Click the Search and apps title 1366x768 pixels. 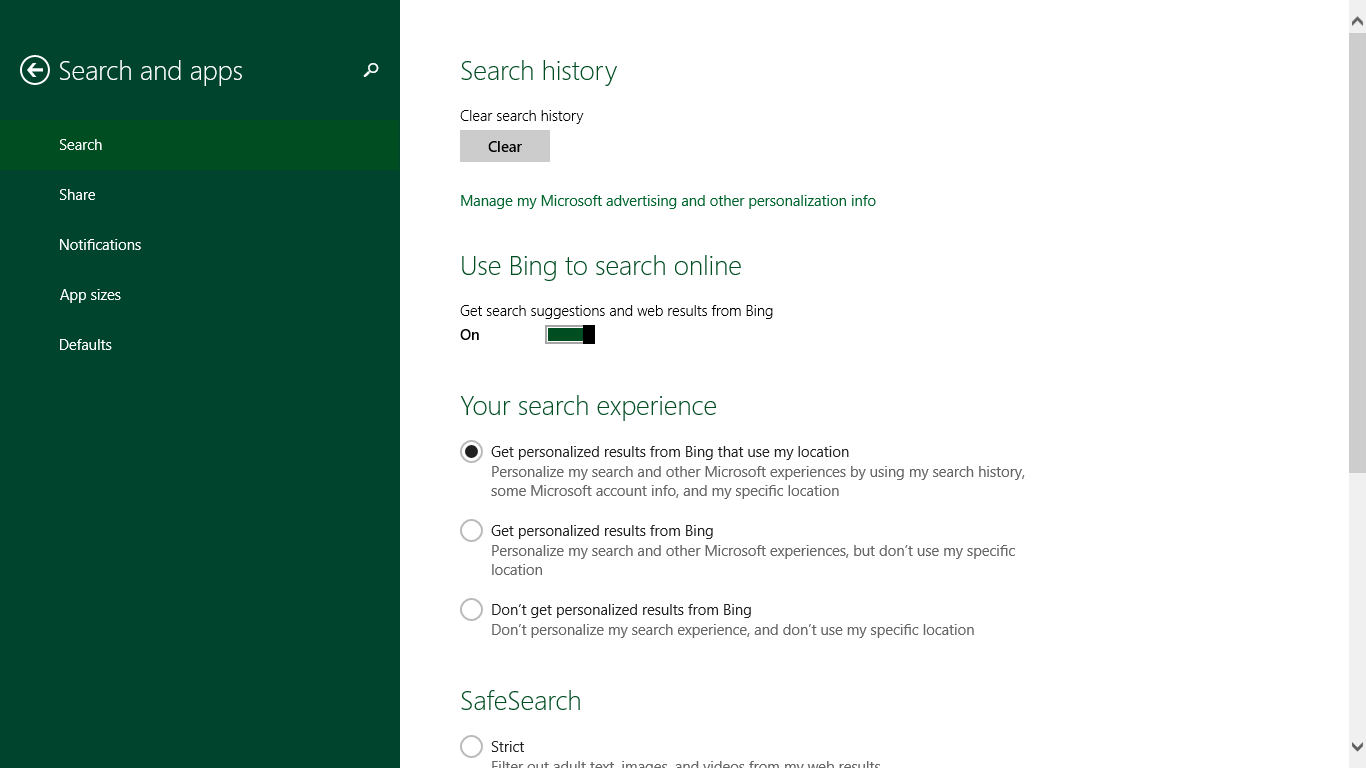pyautogui.click(x=151, y=71)
